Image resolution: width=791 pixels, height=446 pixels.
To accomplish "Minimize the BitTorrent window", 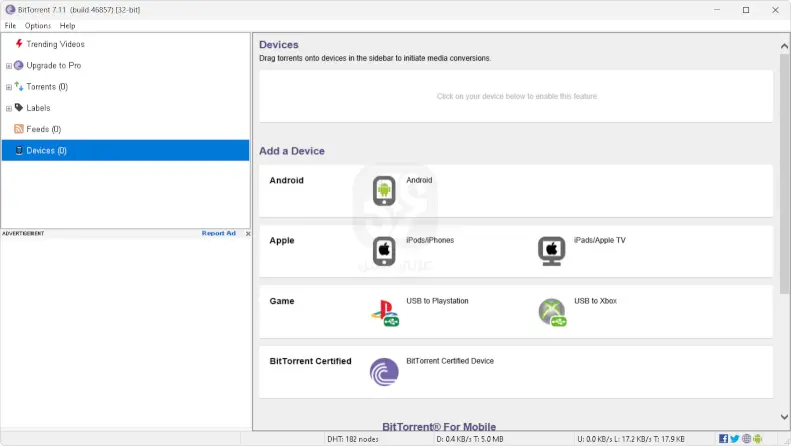I will 716,10.
